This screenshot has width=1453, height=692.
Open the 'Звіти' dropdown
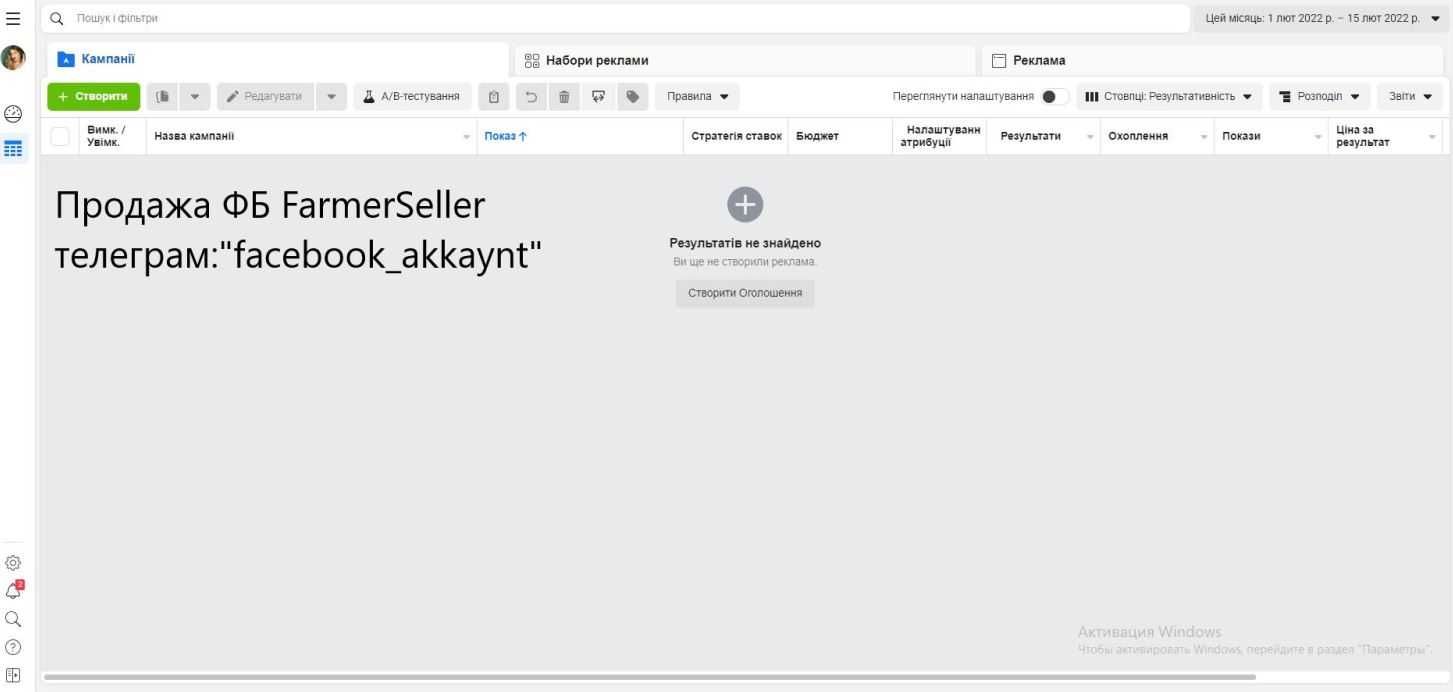(1410, 96)
